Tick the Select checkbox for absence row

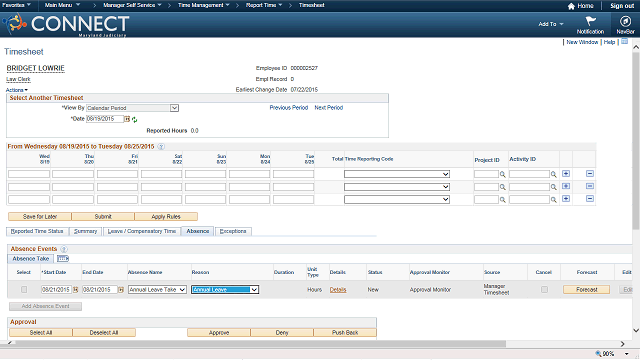(24, 289)
